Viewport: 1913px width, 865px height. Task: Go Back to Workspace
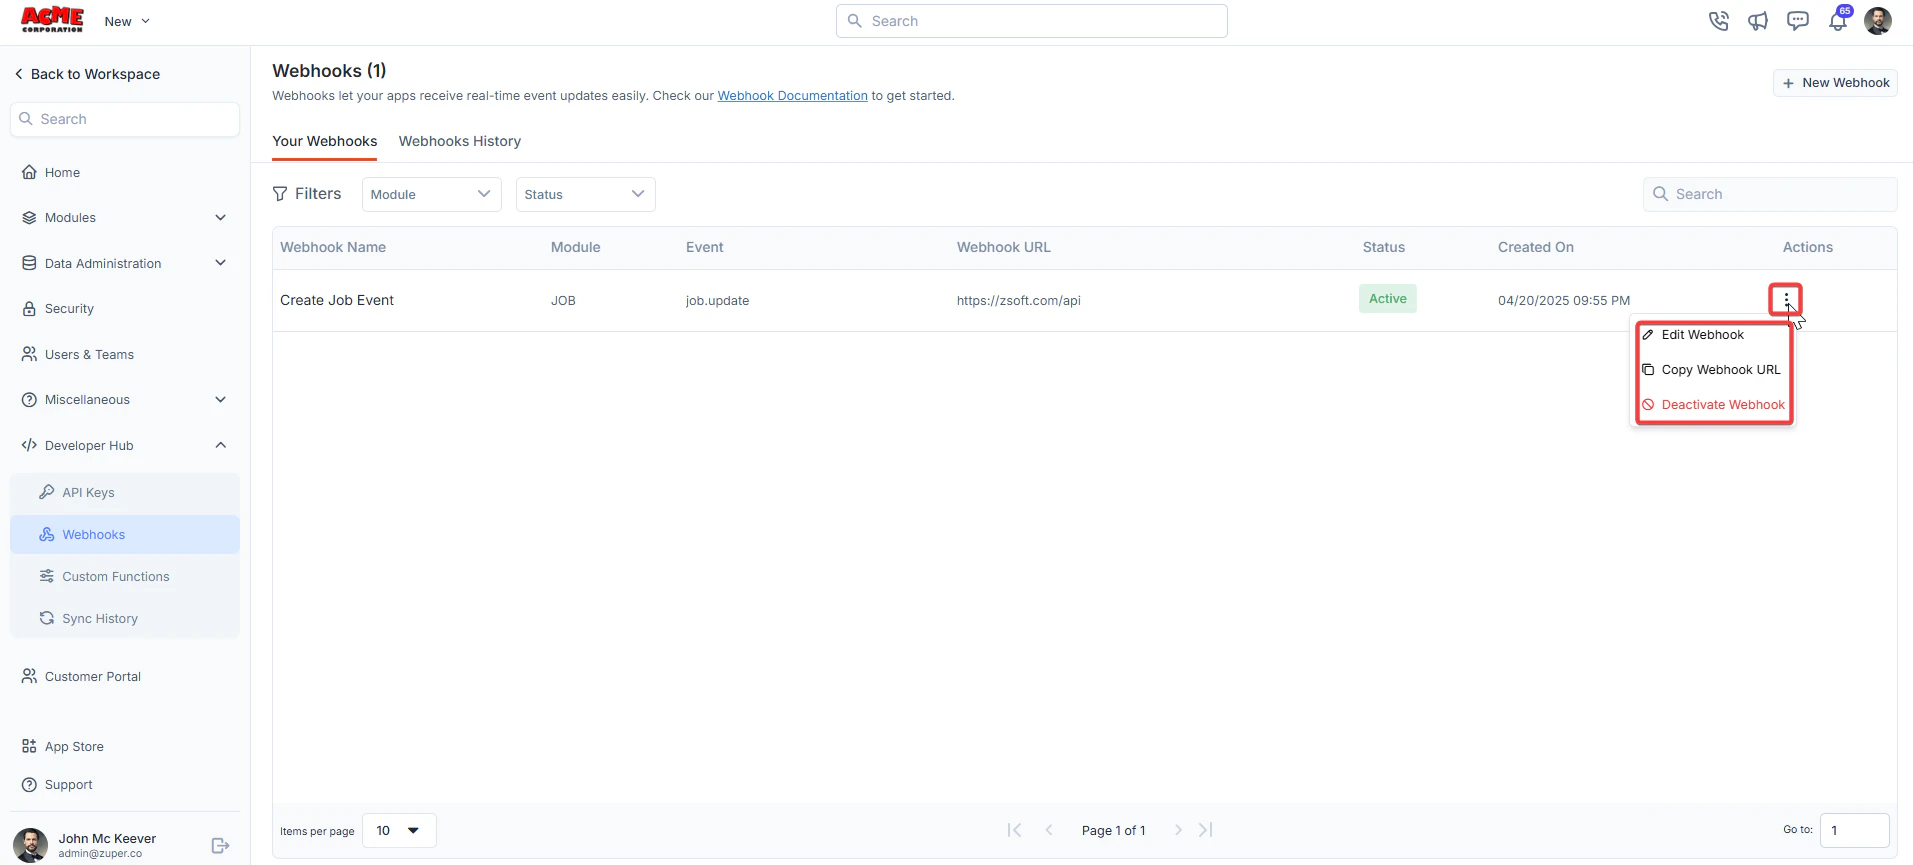tap(87, 74)
